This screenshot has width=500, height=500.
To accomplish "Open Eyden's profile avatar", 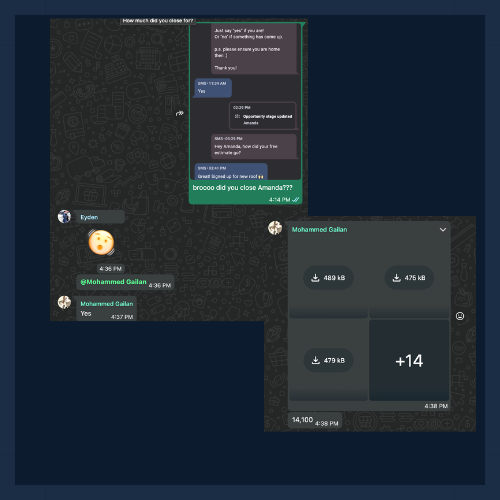I will pyautogui.click(x=64, y=216).
